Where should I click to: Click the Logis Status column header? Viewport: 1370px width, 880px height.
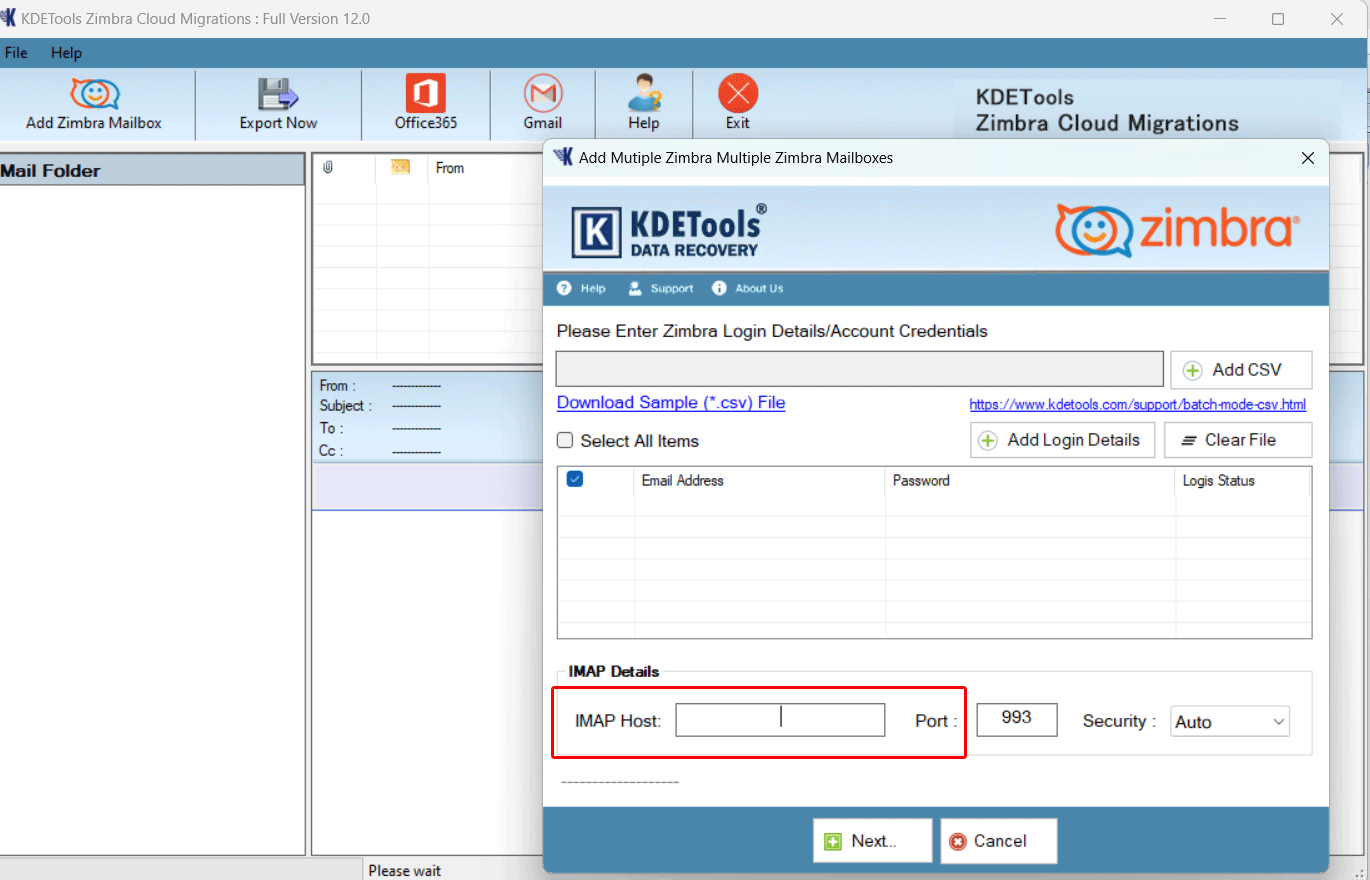point(1242,481)
